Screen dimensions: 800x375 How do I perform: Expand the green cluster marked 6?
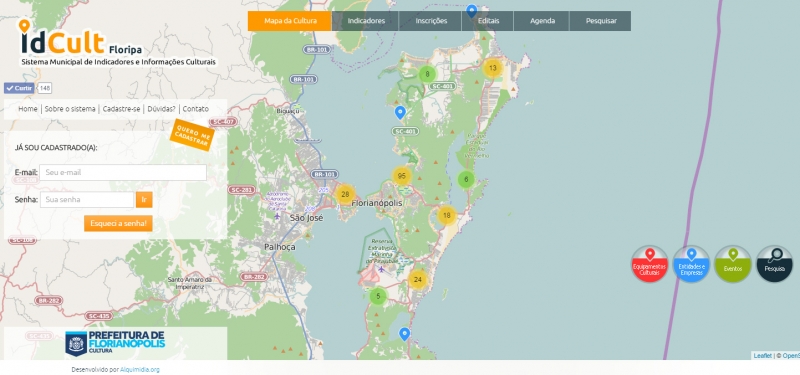(466, 180)
